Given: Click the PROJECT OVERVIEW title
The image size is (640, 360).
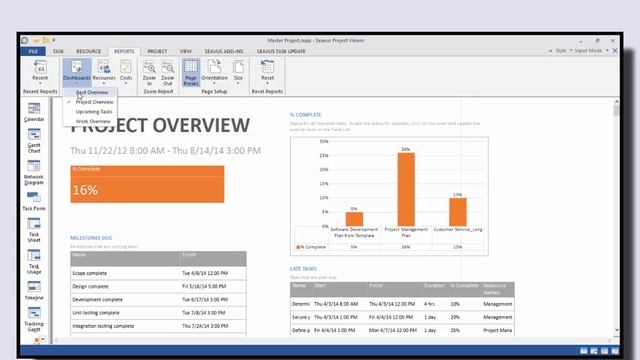Looking at the screenshot, I should point(160,125).
